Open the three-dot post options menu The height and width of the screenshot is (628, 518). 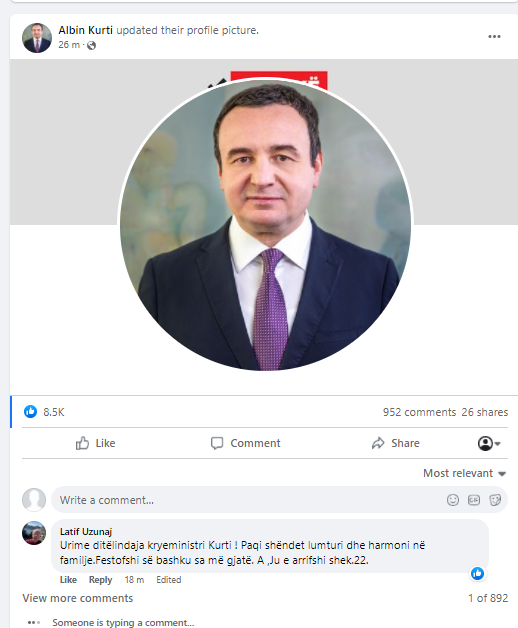point(494,36)
